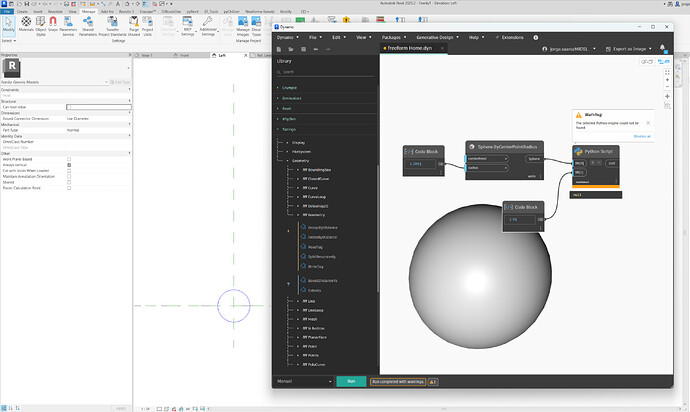Open Dynamo notifications bell
Screen dimensions: 690x412
click(662, 48)
